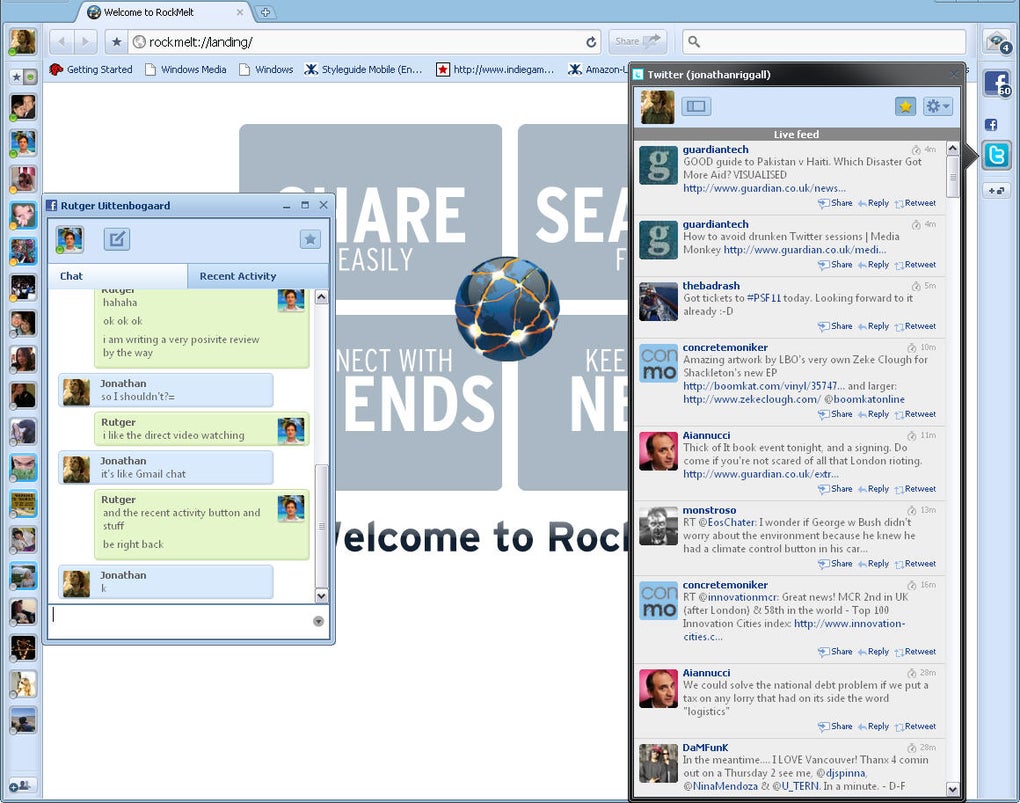
Task: Reply to guardiantech drunken Twitter sessions tweet
Action: (x=874, y=265)
